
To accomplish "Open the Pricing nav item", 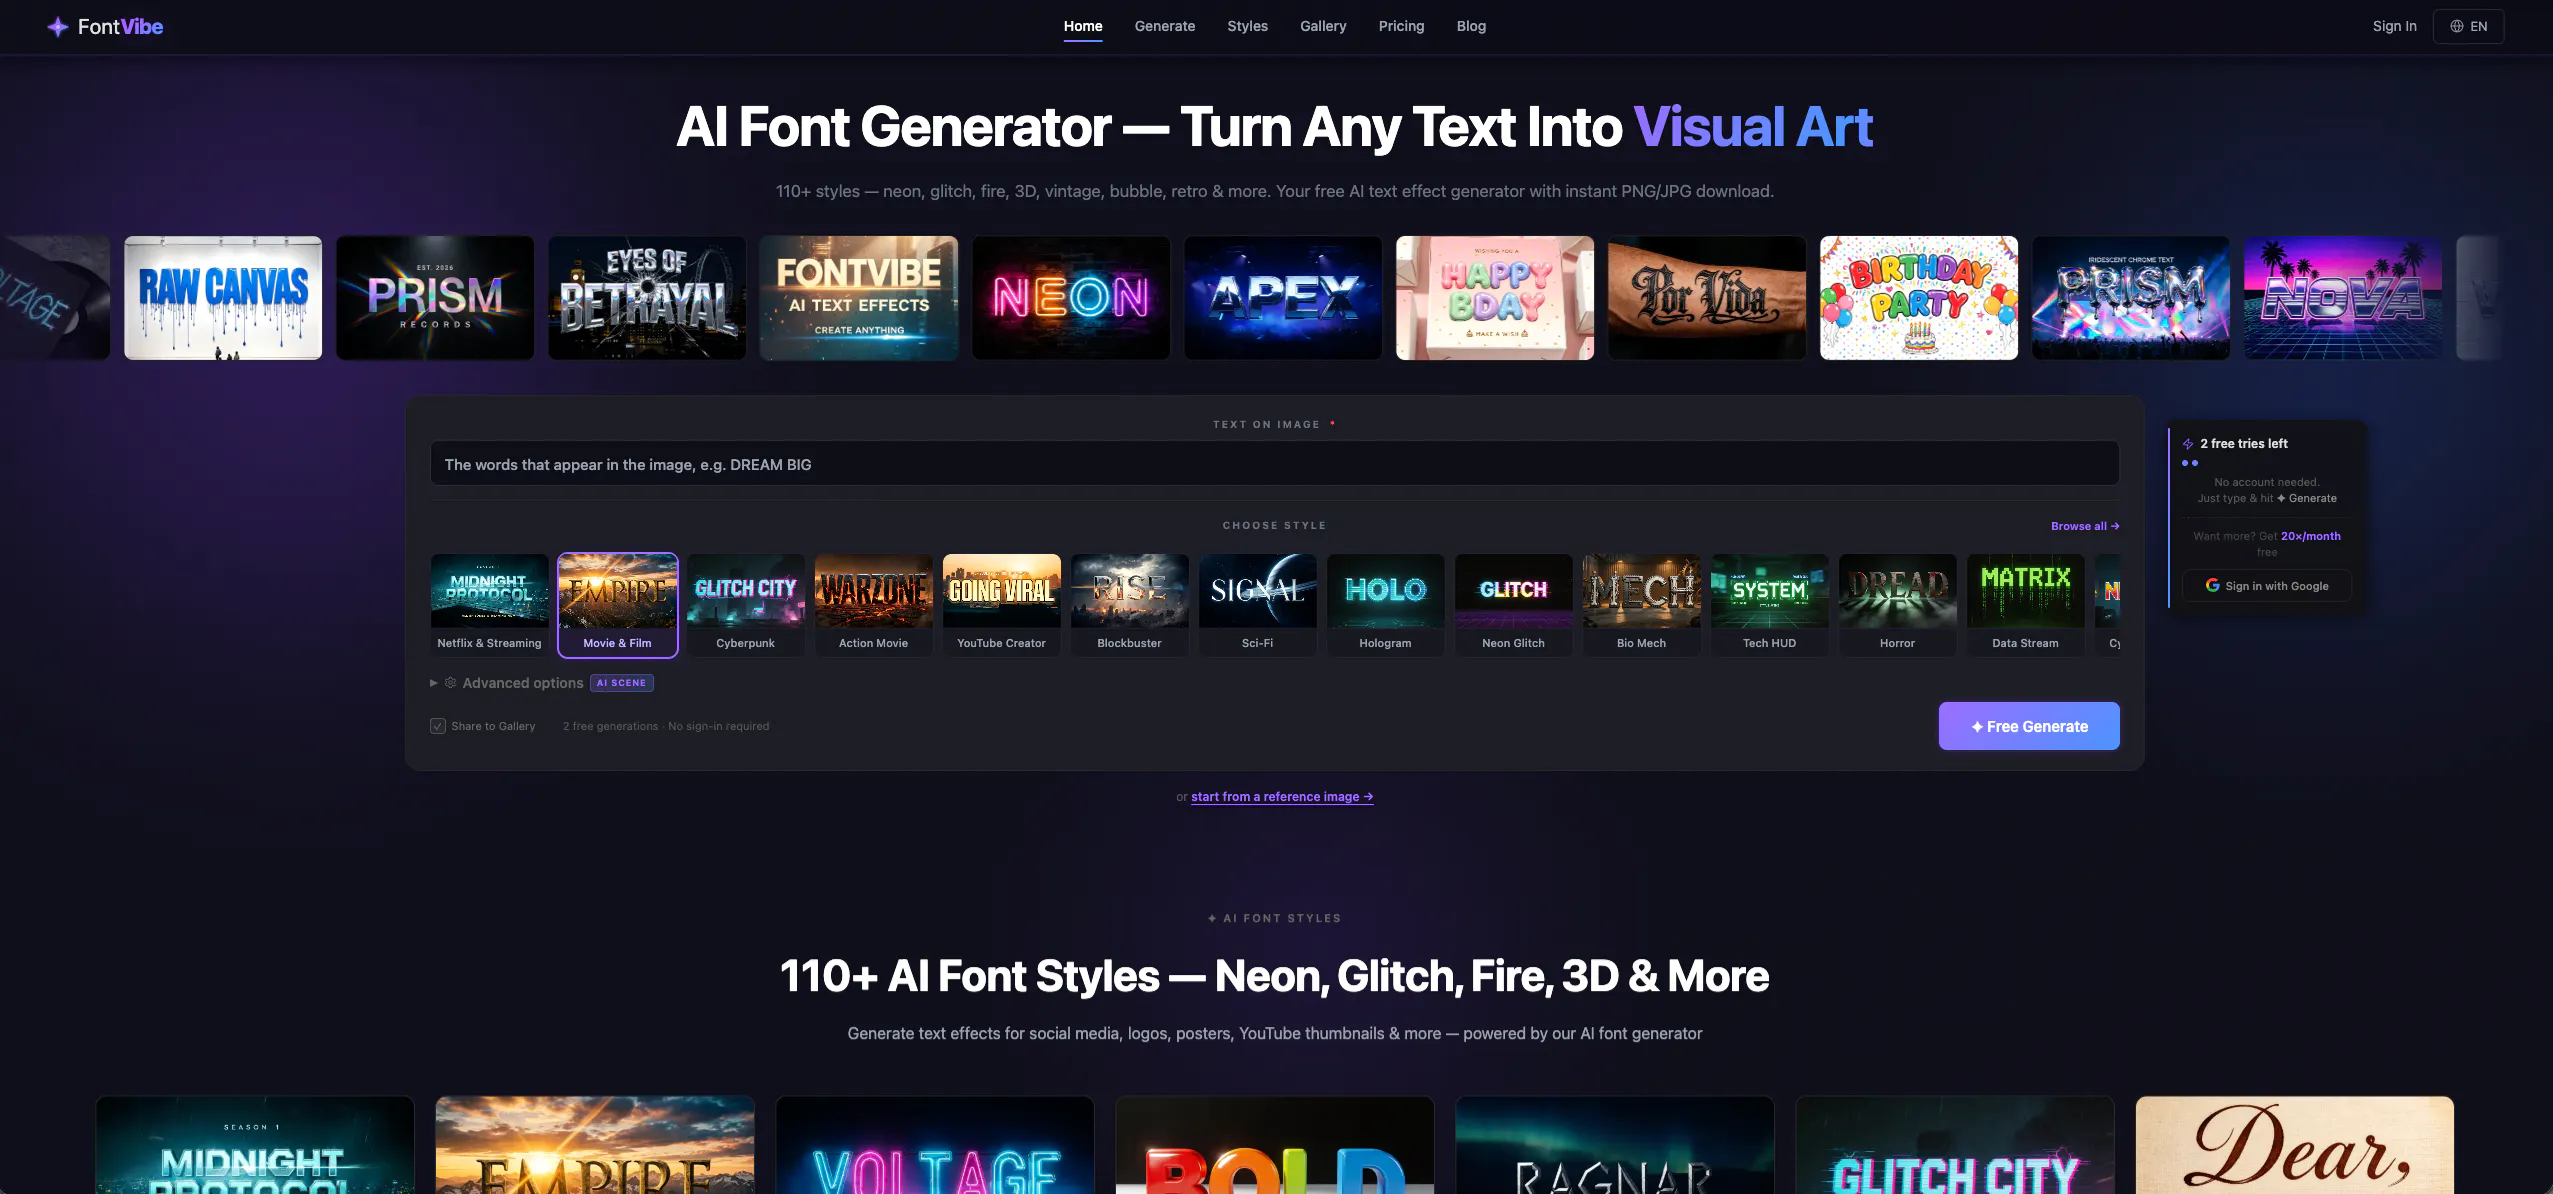I will click(x=1401, y=26).
